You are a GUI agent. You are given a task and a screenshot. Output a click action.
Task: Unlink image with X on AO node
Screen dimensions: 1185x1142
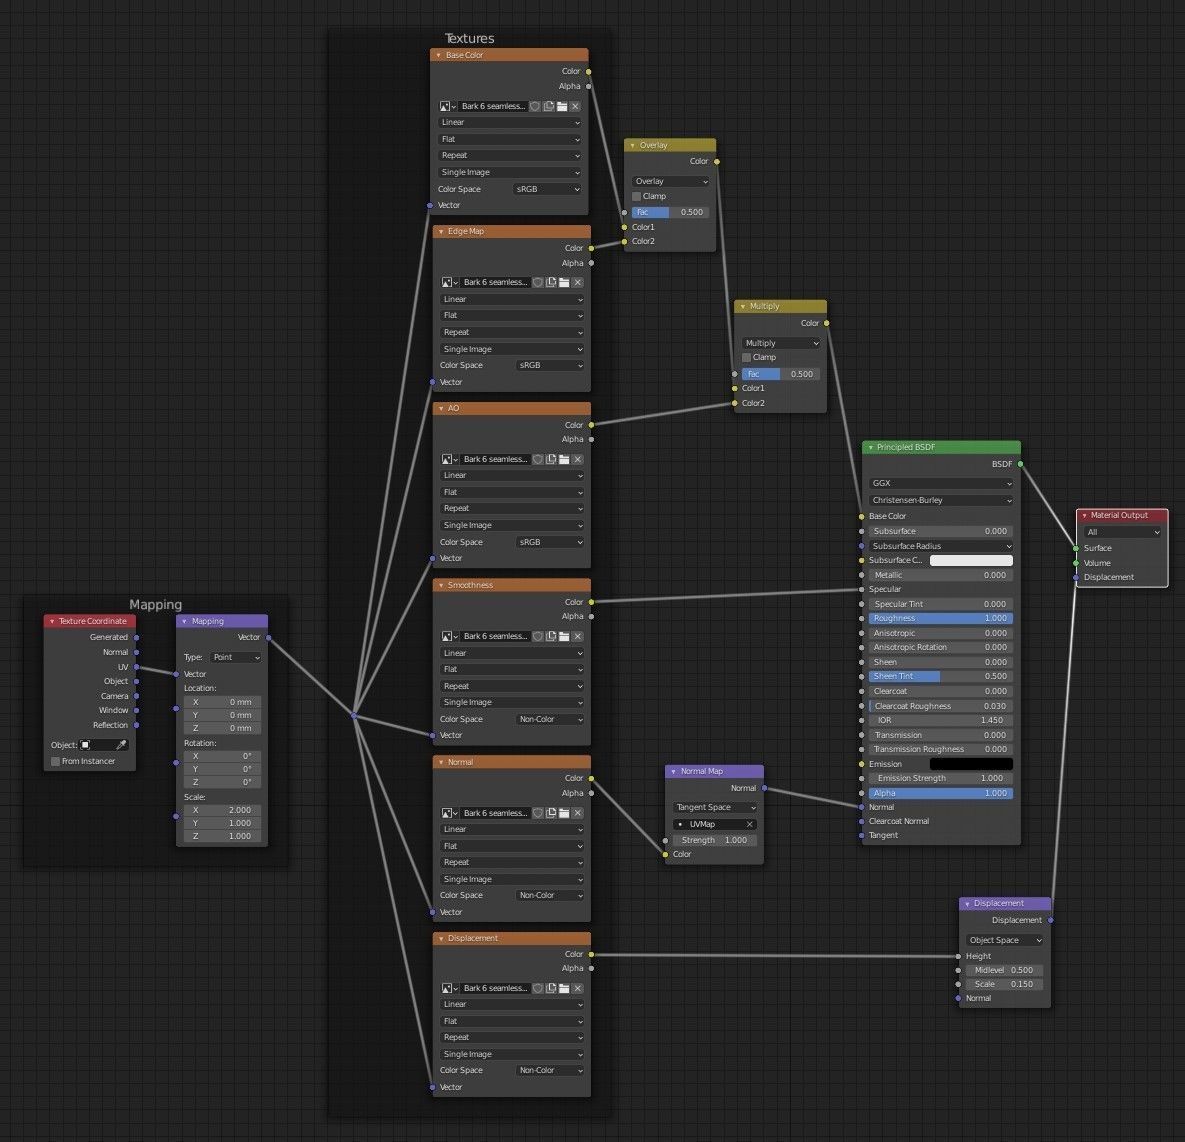pos(578,460)
